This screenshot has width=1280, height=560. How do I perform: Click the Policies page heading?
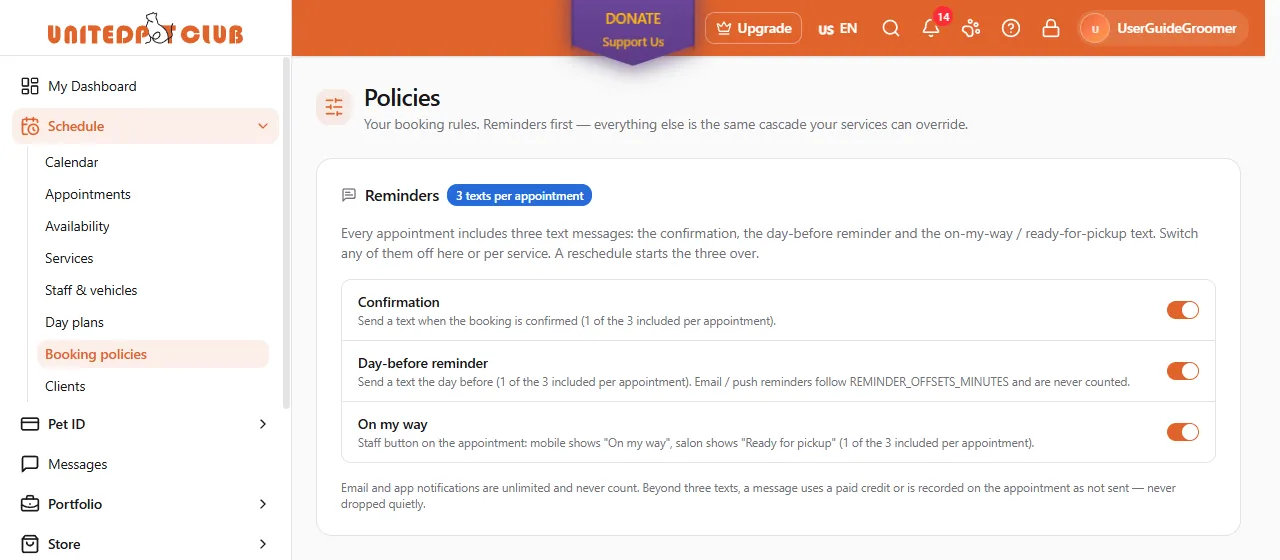[402, 98]
